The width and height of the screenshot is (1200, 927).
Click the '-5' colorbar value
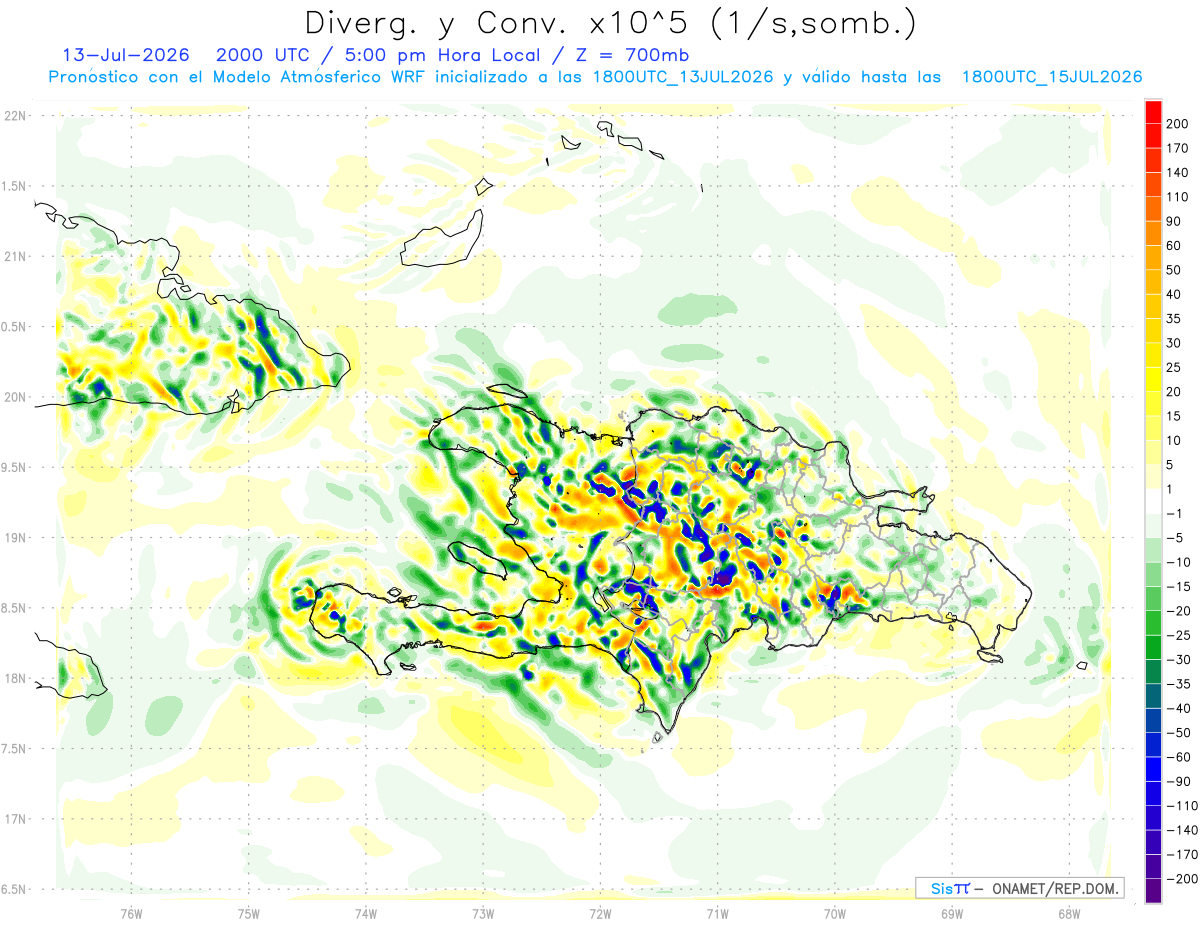(1175, 538)
